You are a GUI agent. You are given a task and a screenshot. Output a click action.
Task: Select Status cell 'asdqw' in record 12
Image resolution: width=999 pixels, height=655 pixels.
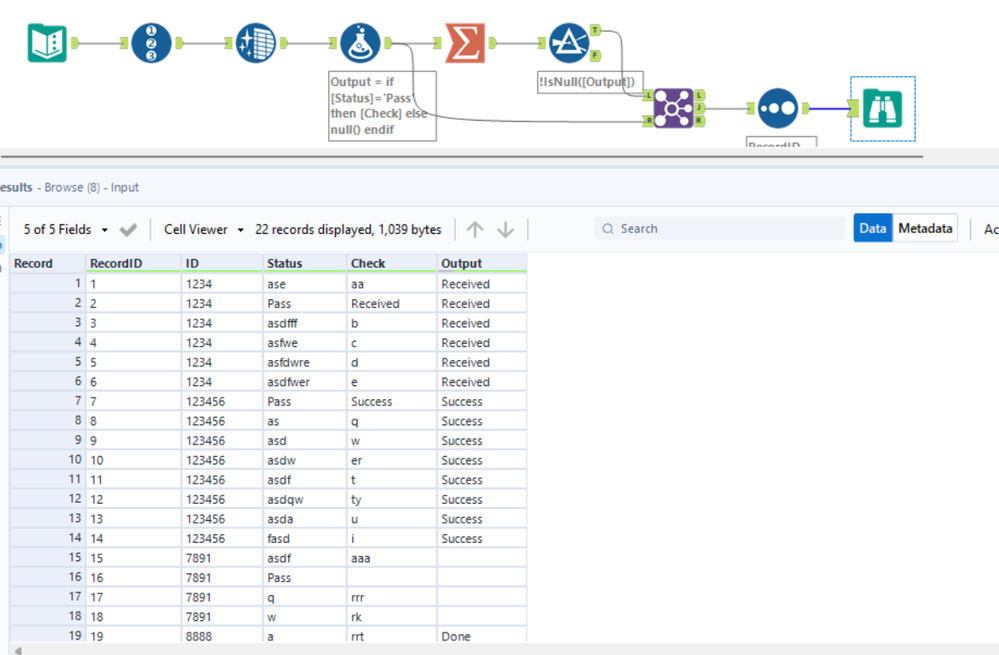tap(305, 500)
